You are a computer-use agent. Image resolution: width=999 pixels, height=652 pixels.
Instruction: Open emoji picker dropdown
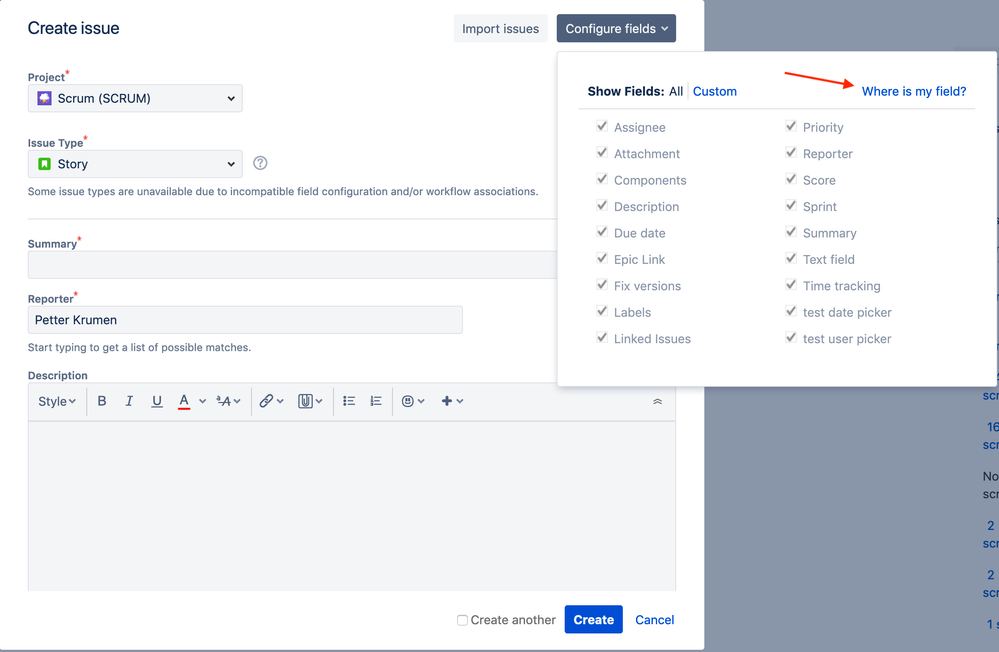tap(413, 401)
